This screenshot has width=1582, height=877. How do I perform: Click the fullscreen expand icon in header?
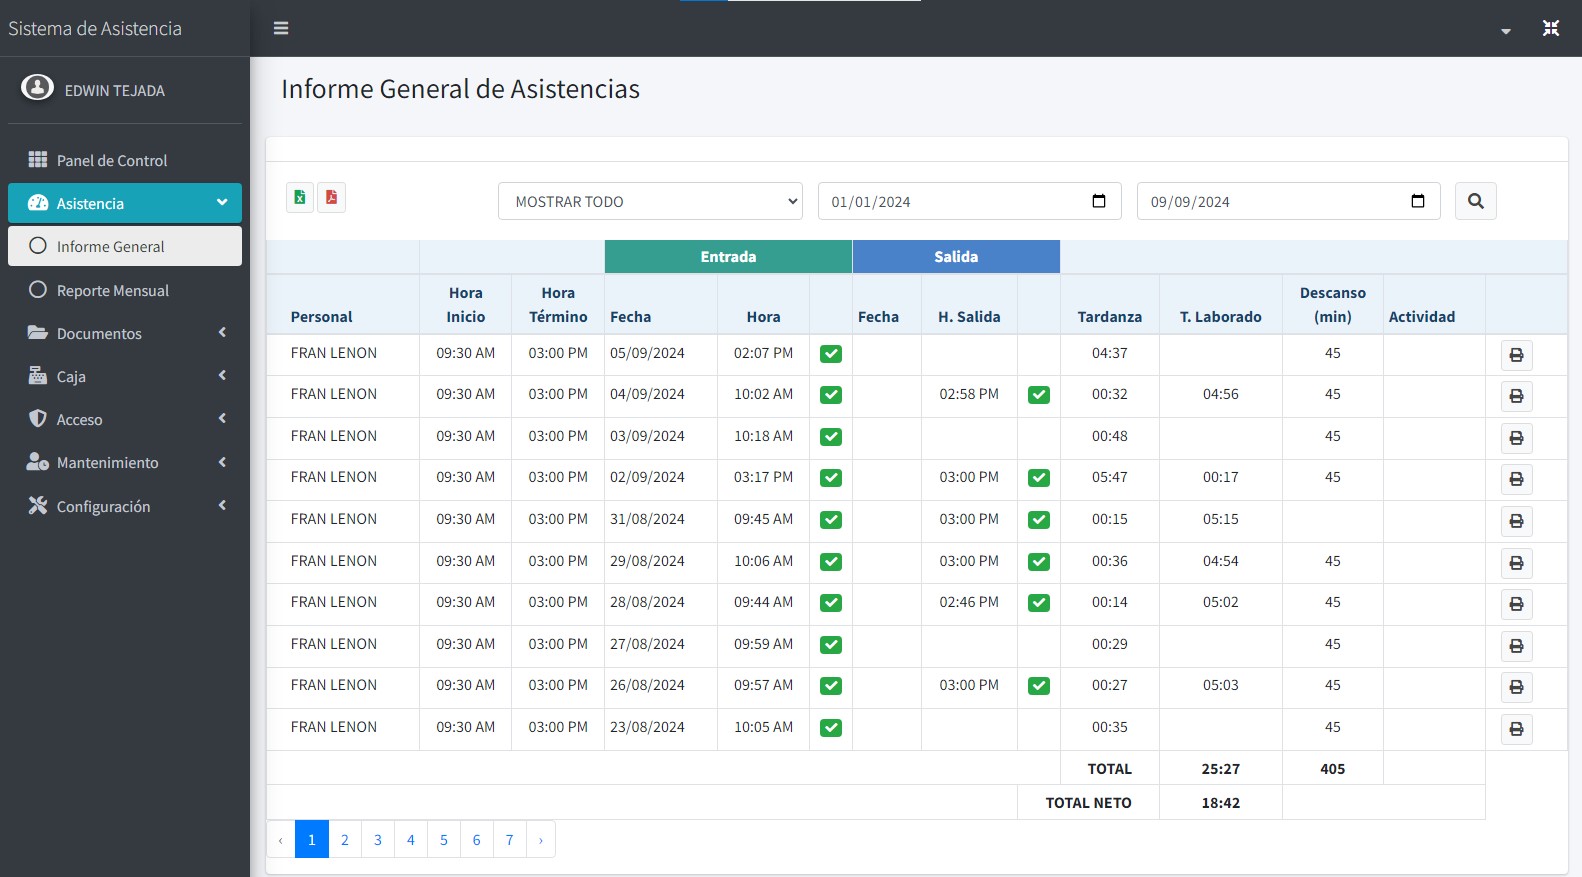click(1550, 28)
